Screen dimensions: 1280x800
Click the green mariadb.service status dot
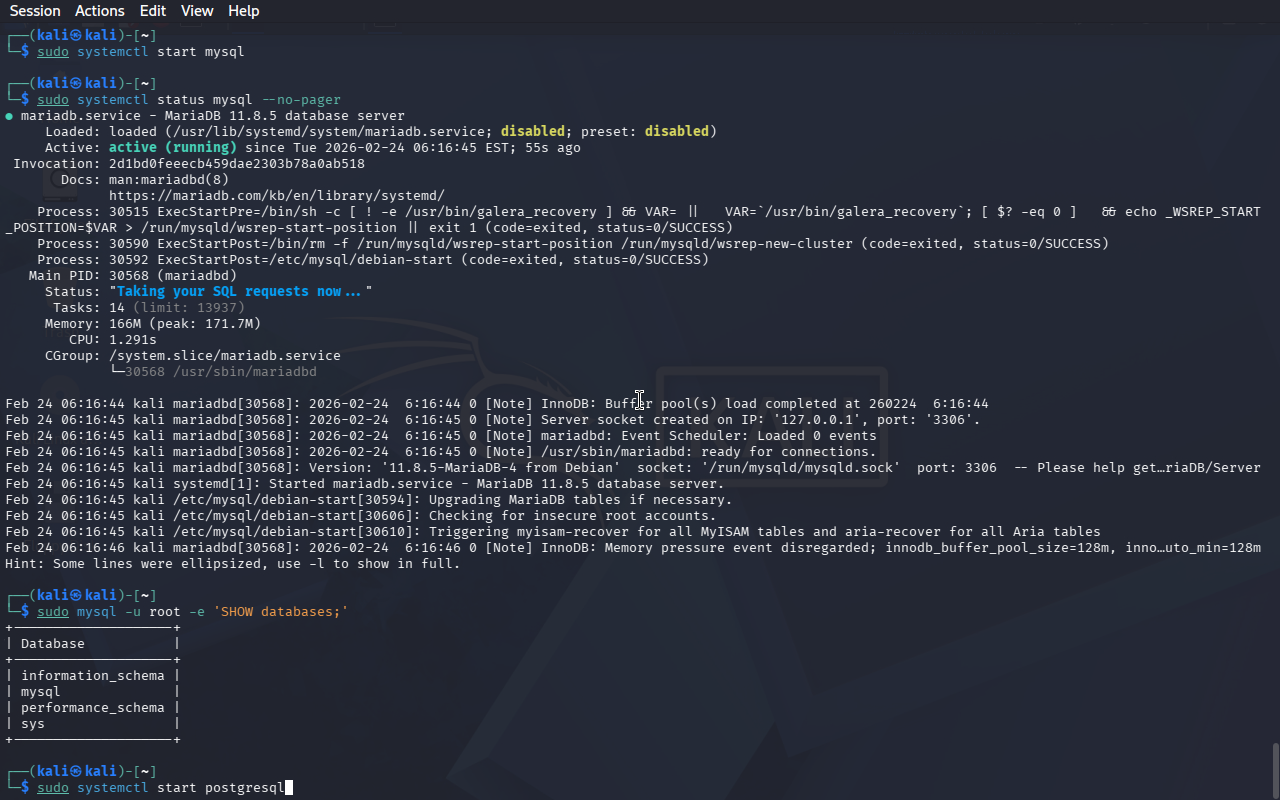[x=9, y=116]
